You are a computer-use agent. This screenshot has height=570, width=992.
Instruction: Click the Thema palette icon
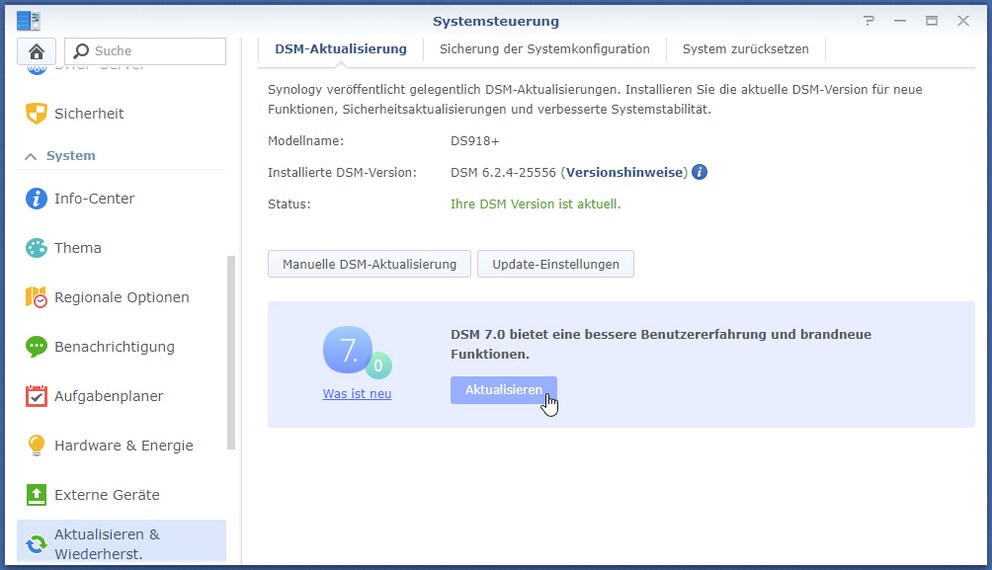click(x=36, y=248)
